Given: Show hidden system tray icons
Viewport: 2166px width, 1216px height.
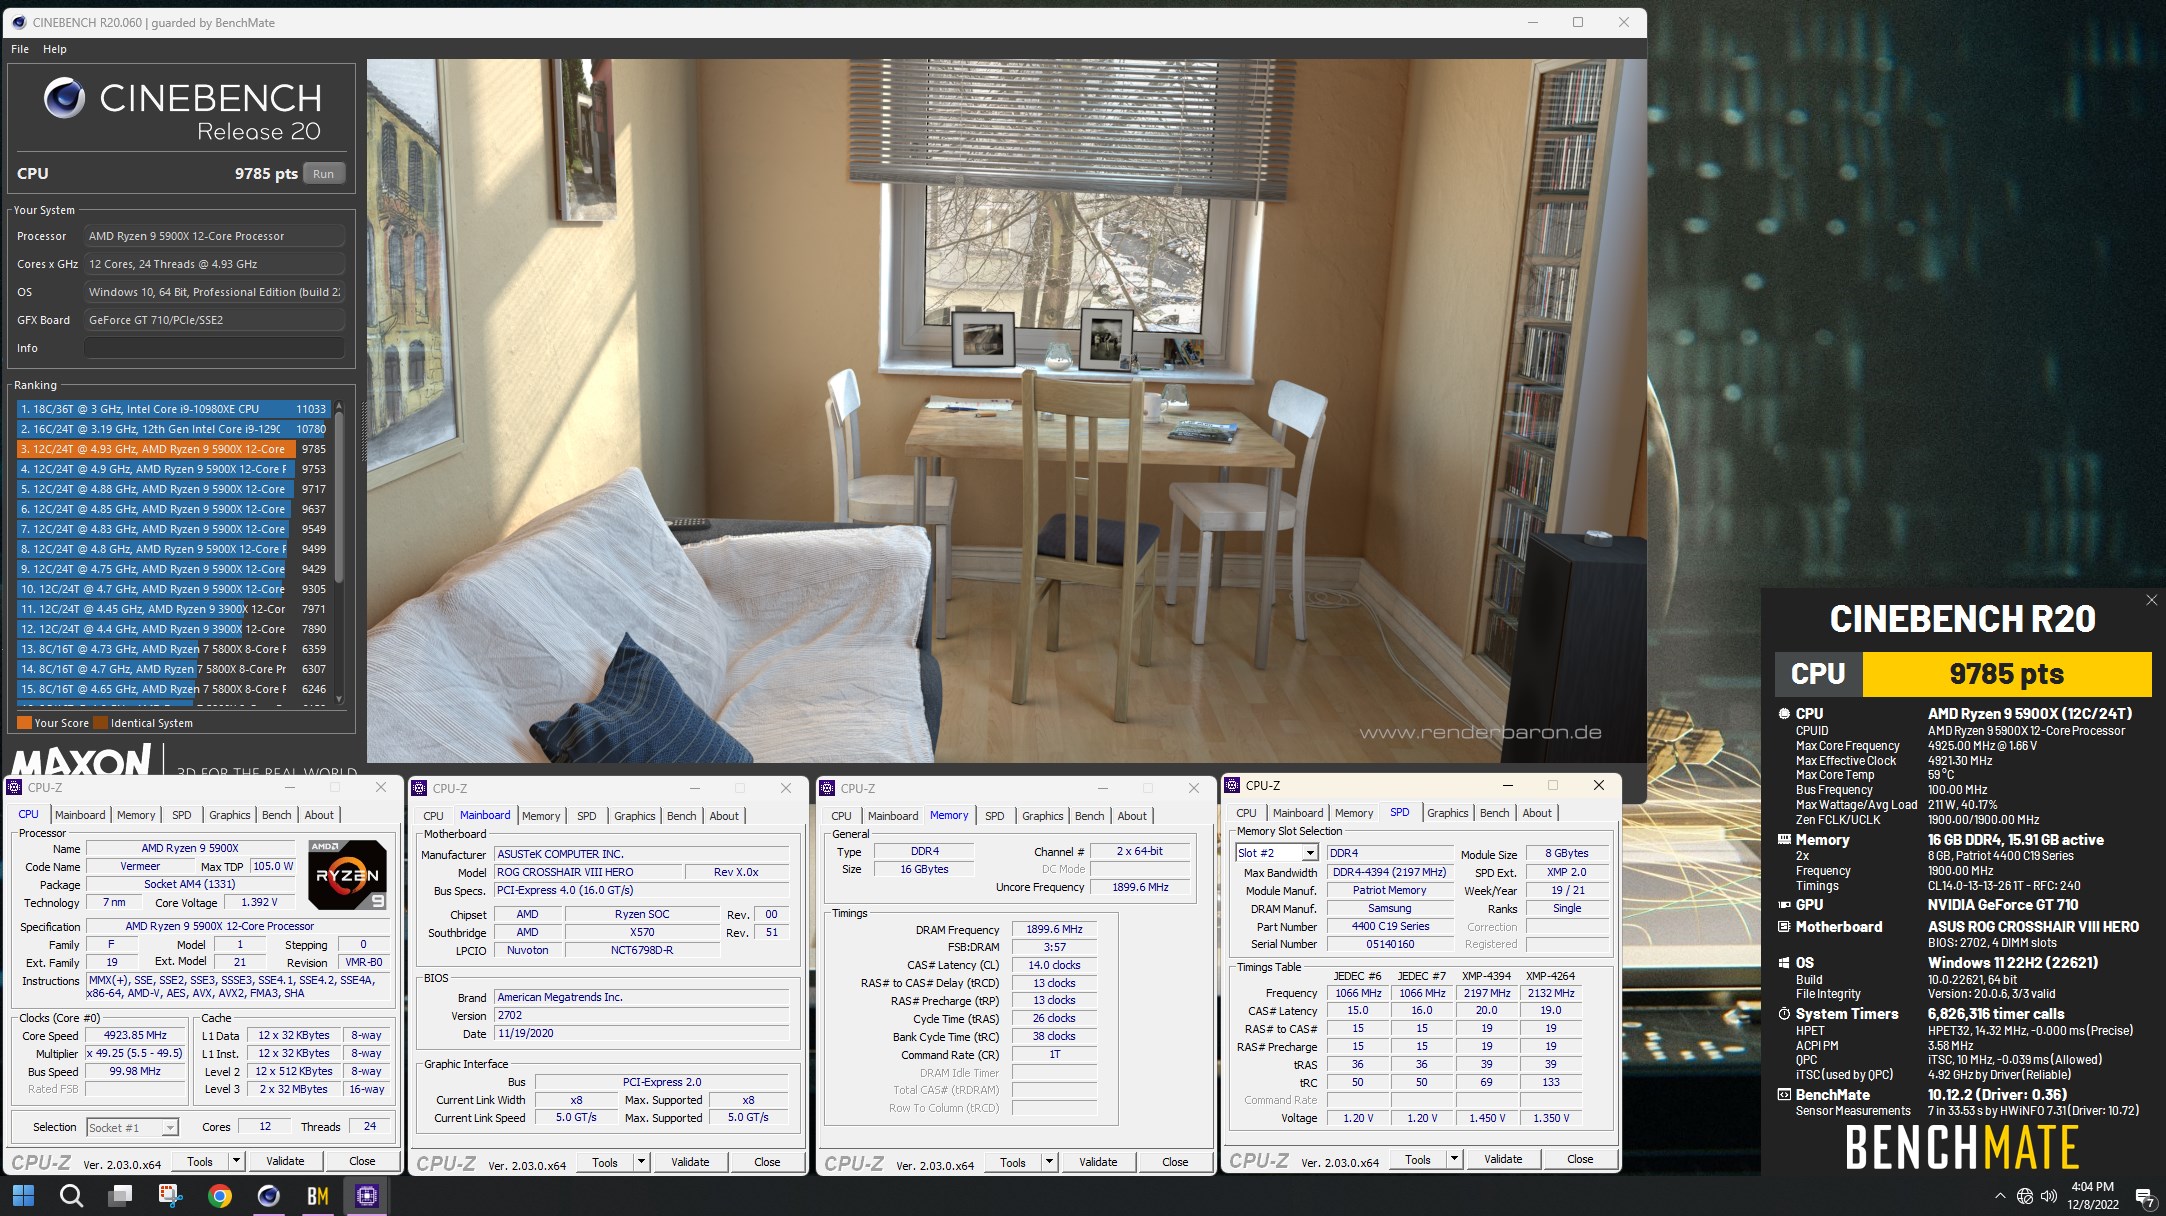Looking at the screenshot, I should 1999,1196.
